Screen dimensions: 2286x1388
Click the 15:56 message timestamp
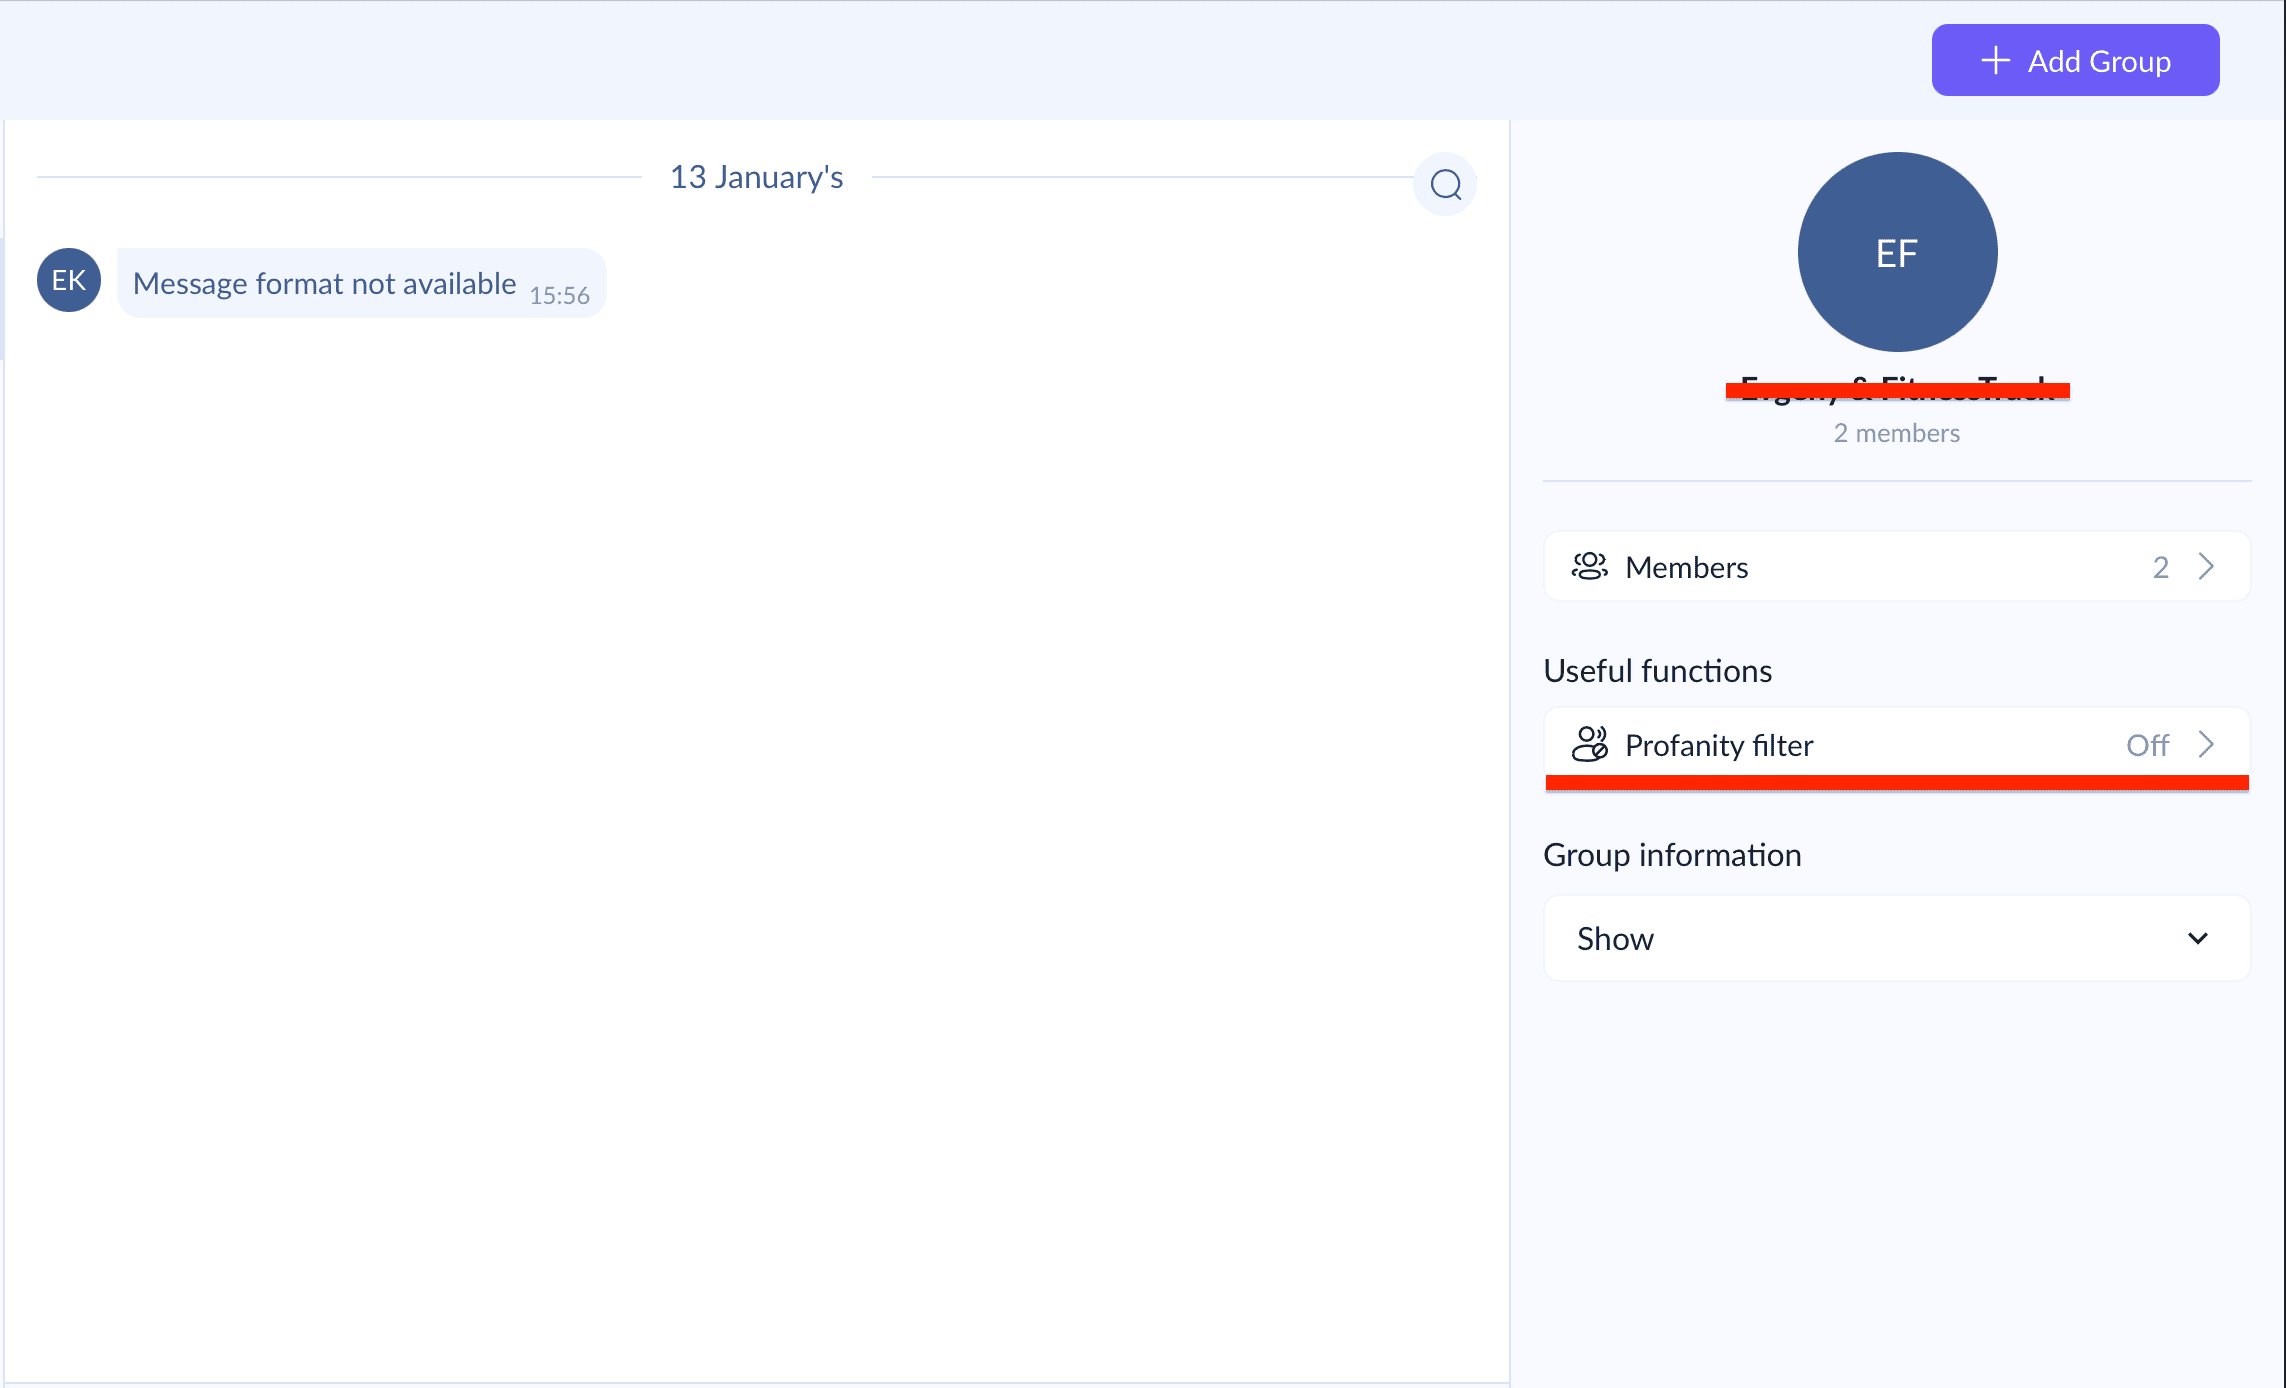point(559,295)
